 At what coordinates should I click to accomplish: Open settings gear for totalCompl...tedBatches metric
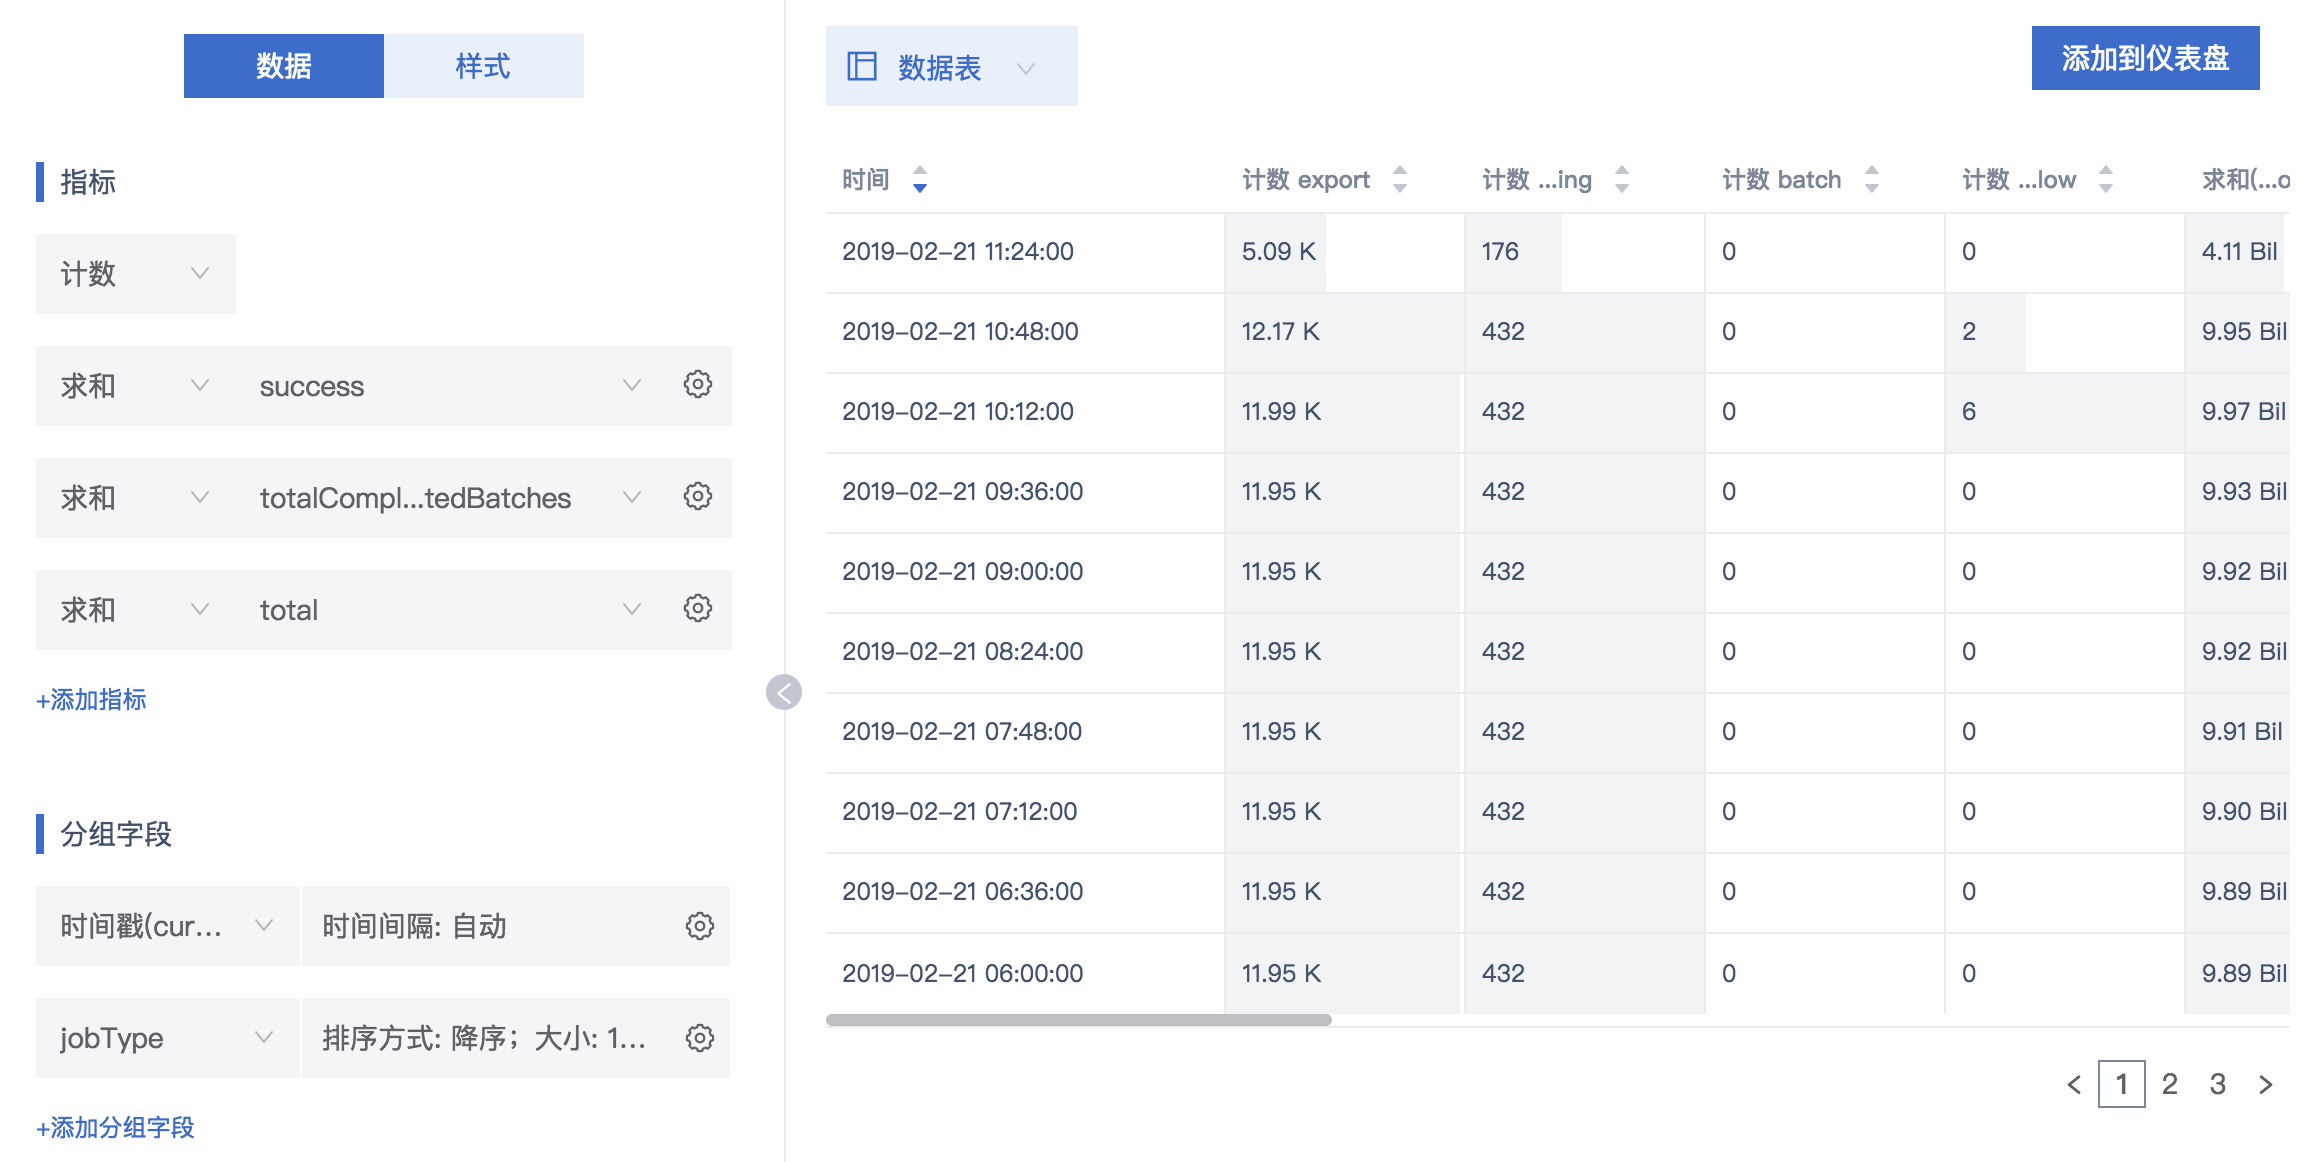pyautogui.click(x=697, y=497)
